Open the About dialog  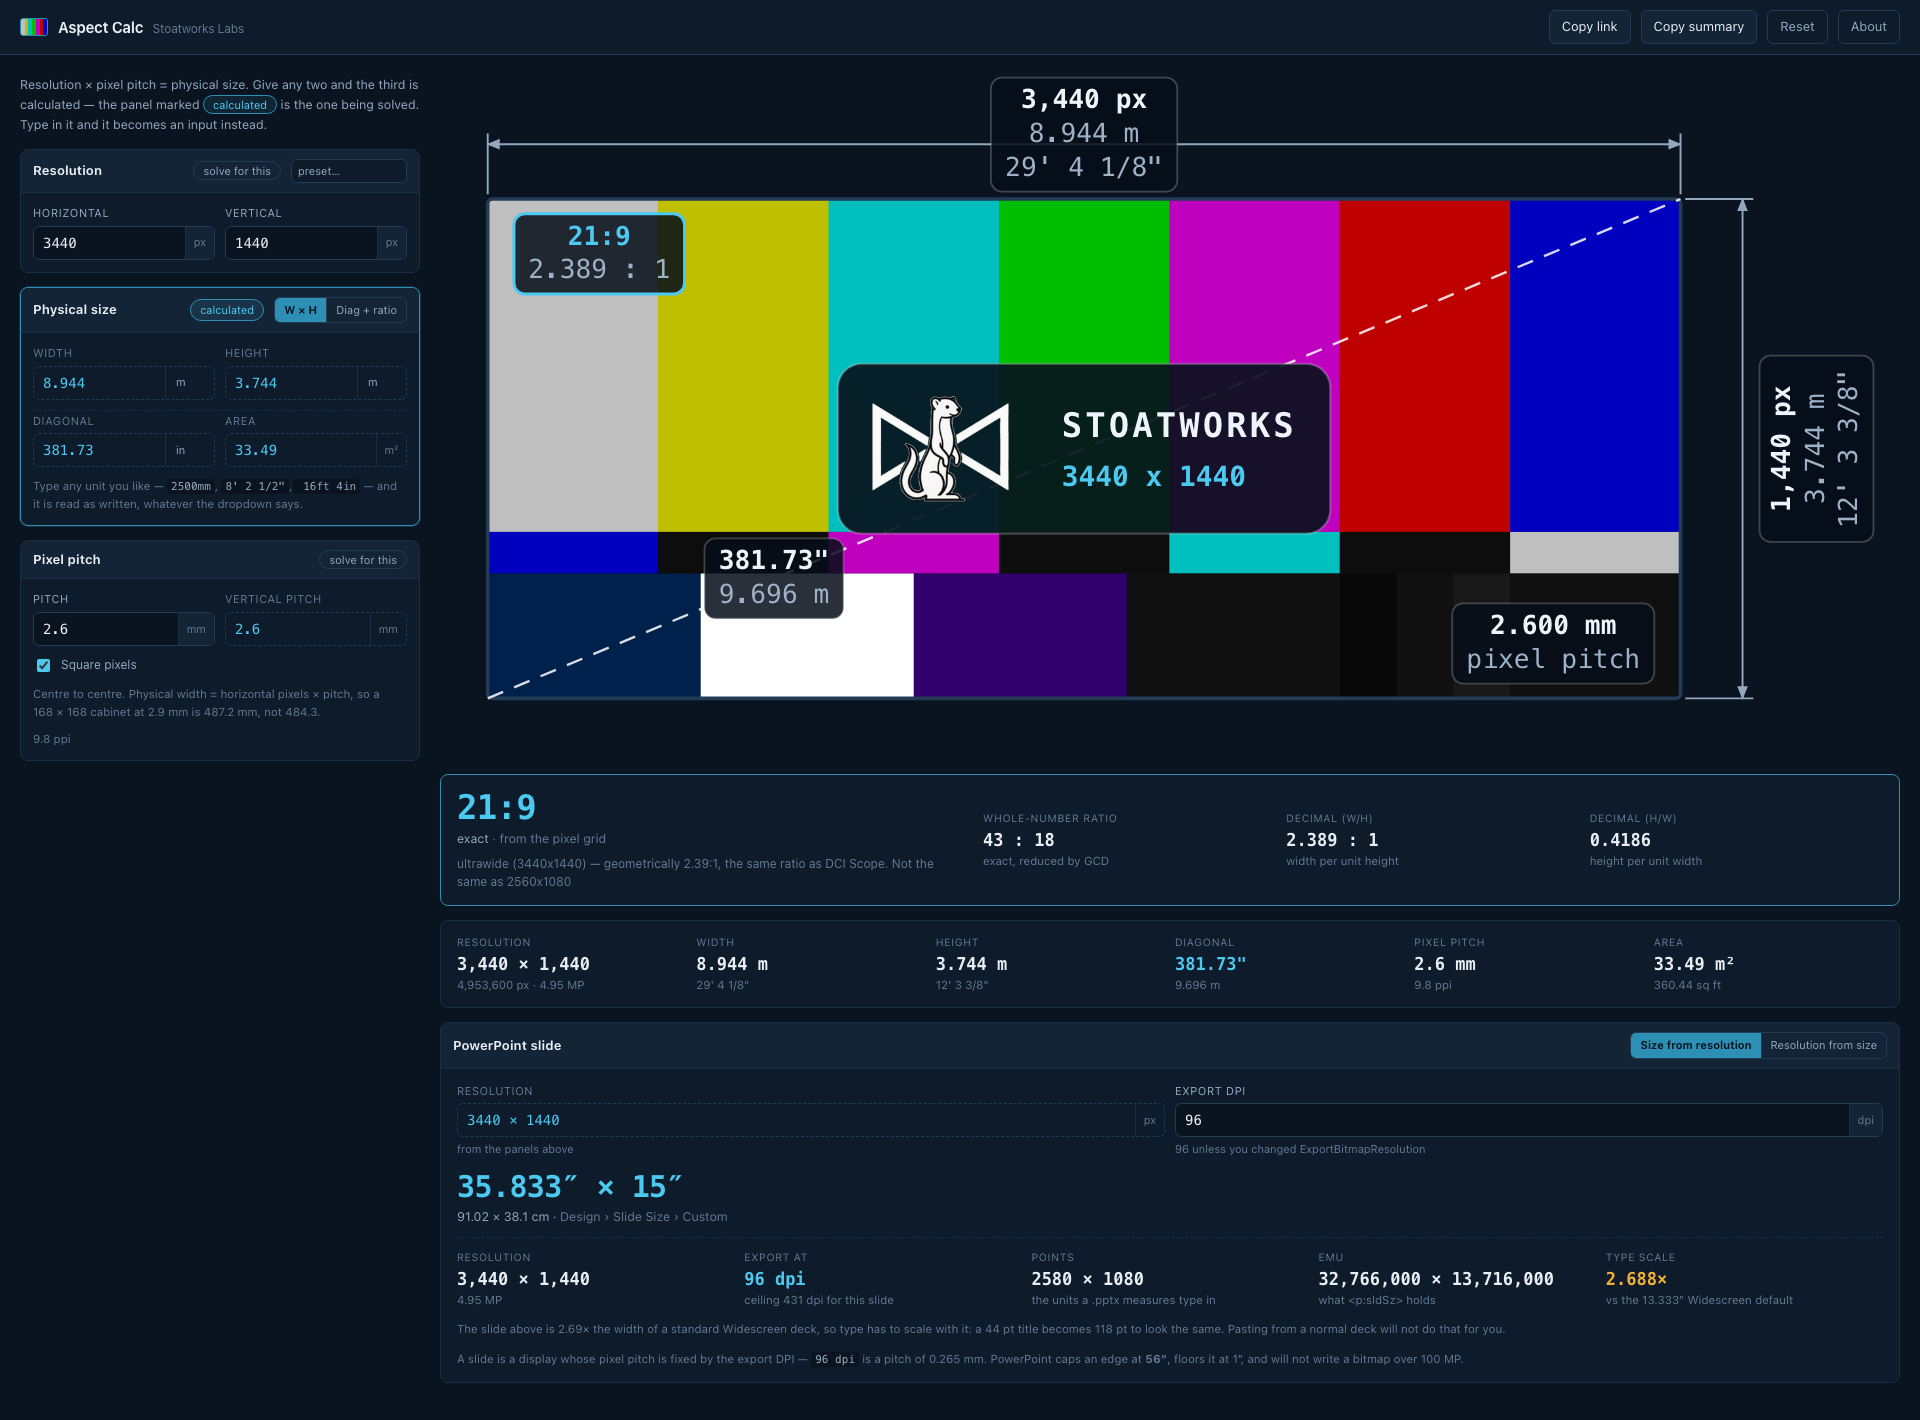point(1868,27)
